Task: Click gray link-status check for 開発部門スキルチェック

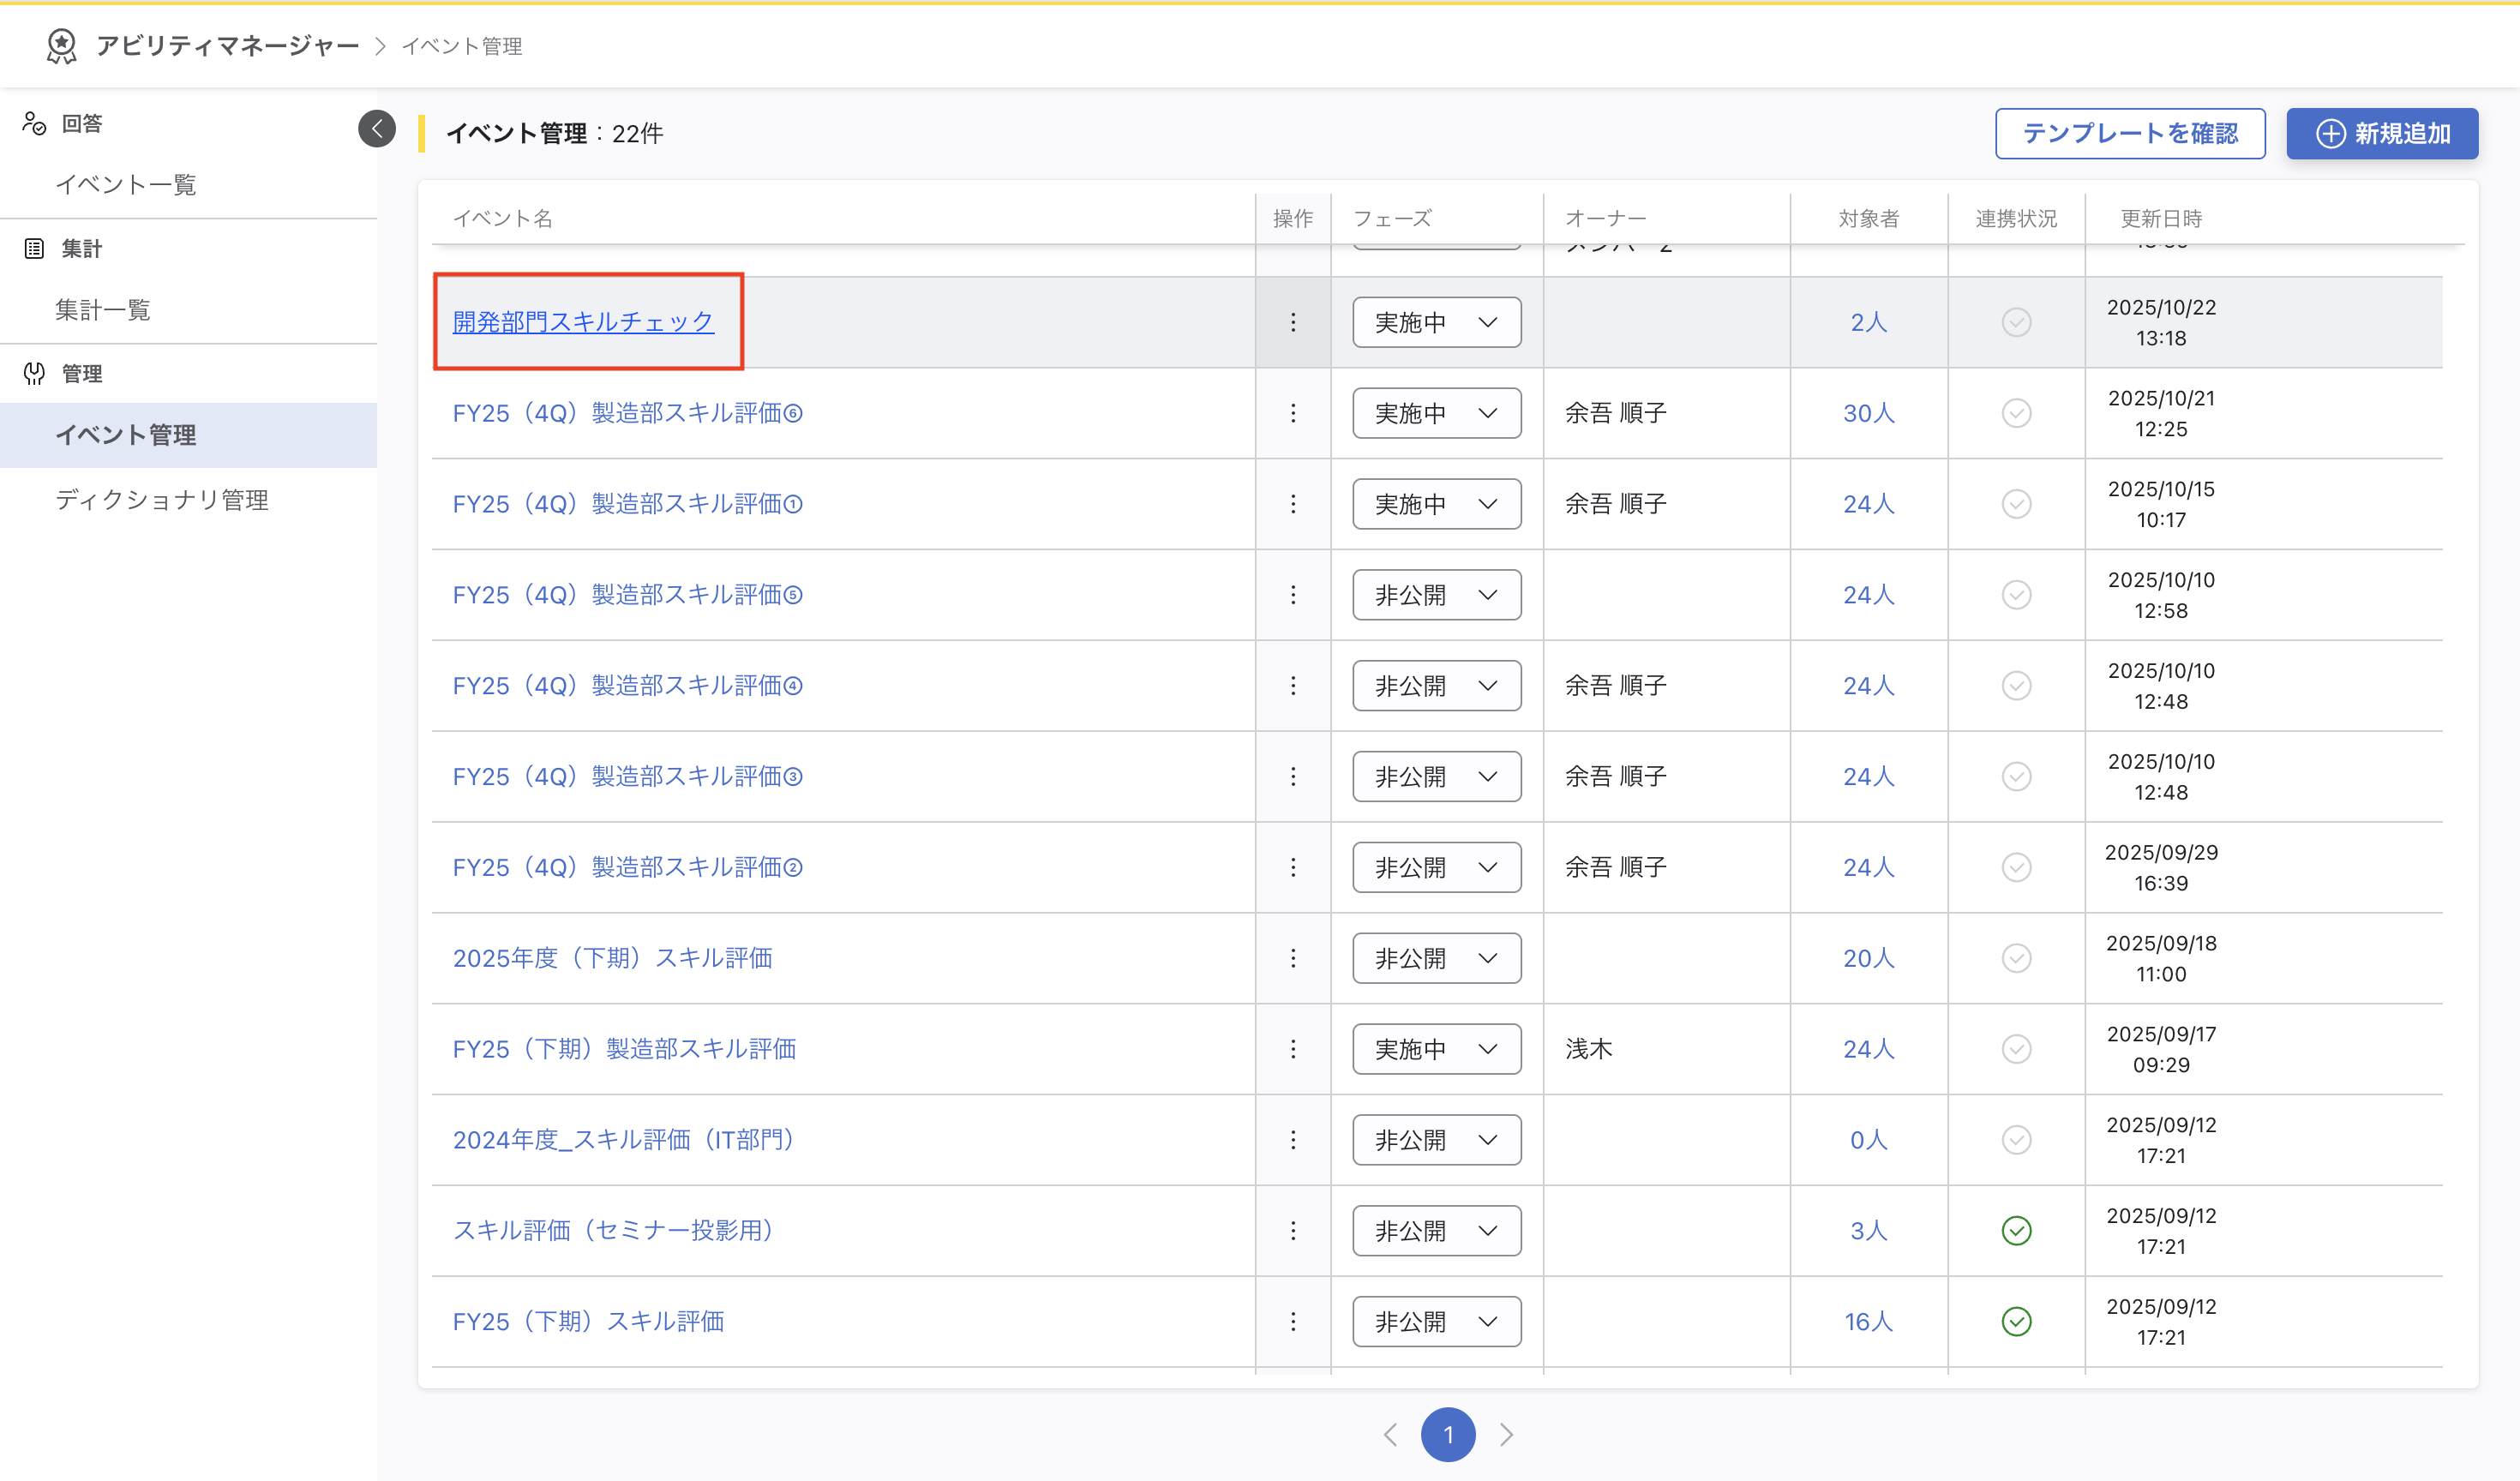Action: pyautogui.click(x=2016, y=322)
